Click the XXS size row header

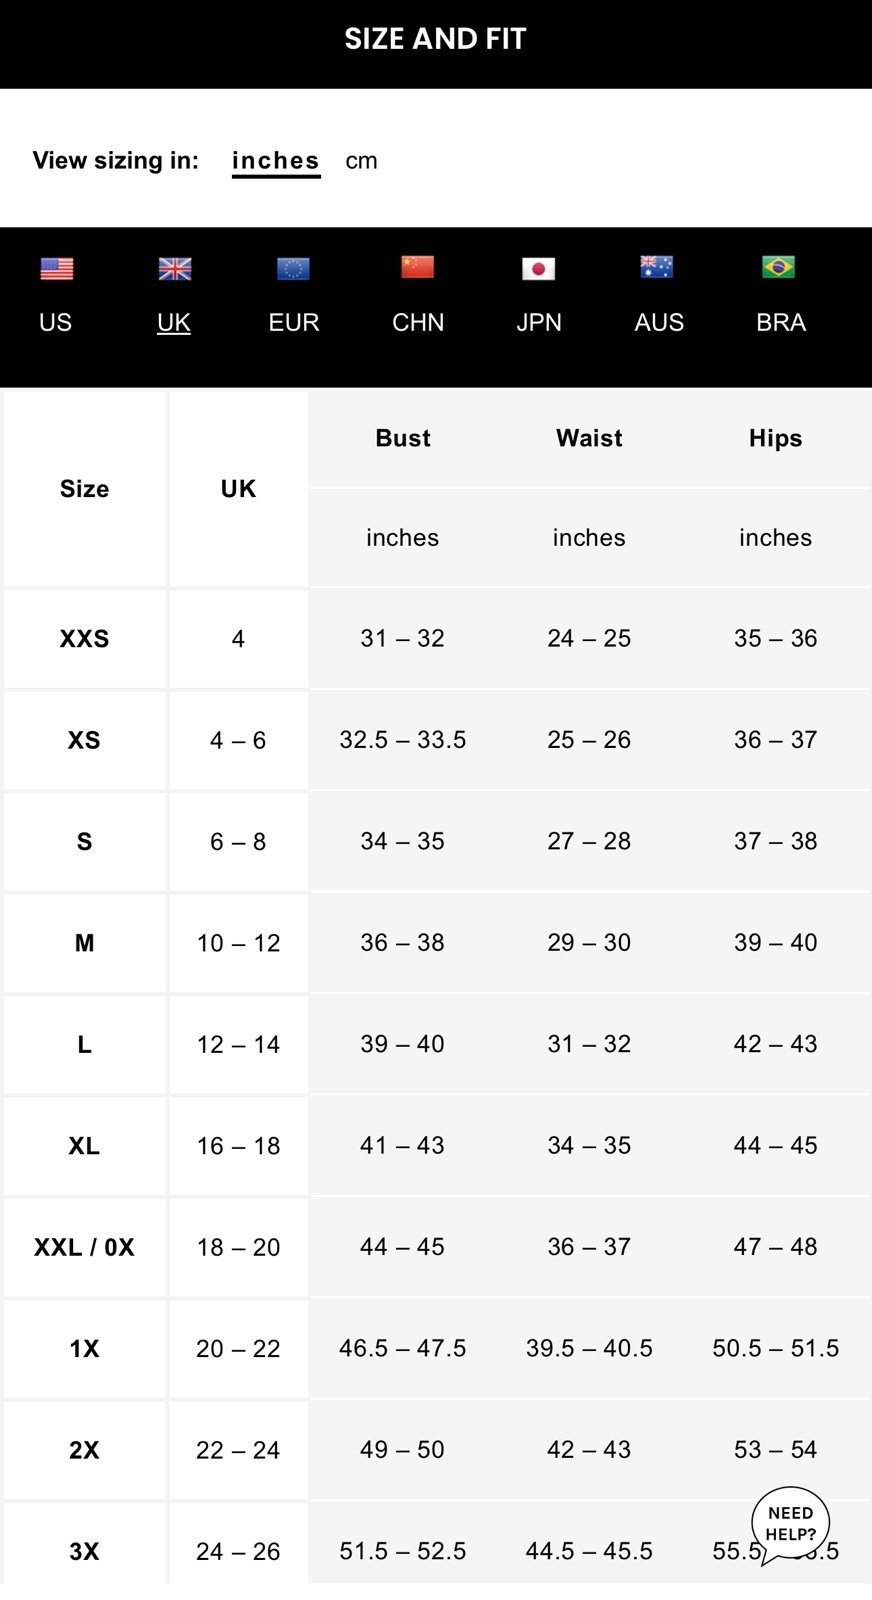click(x=85, y=639)
